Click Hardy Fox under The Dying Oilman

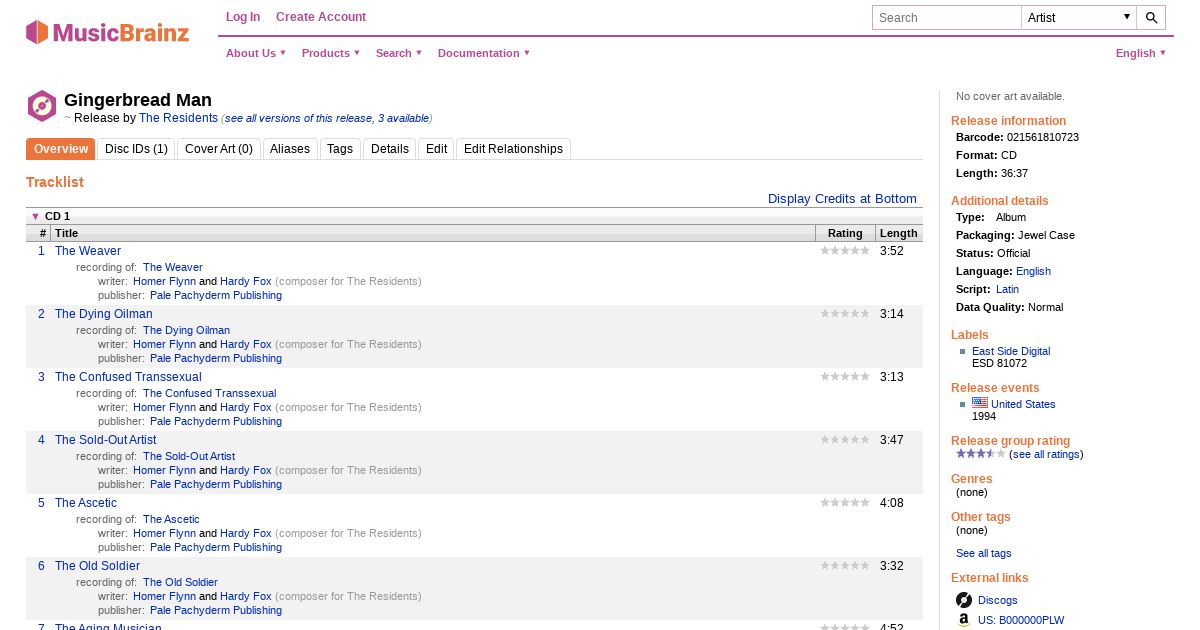(x=246, y=344)
